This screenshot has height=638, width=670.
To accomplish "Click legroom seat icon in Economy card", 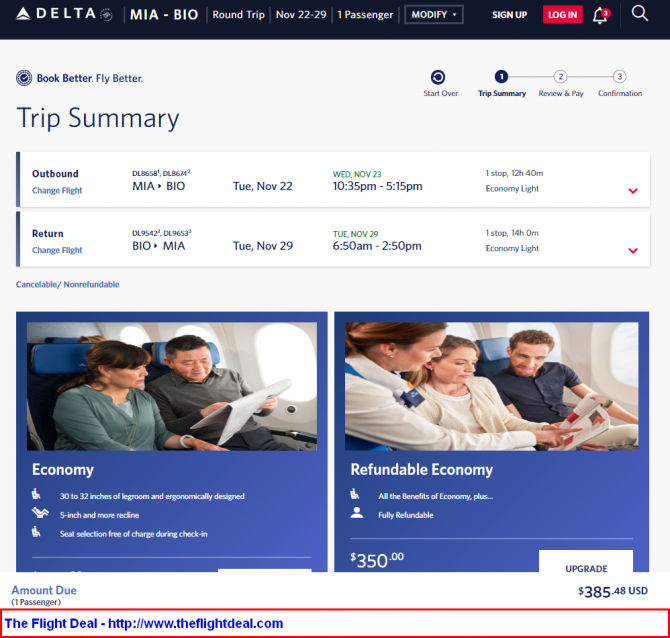I will pos(36,494).
